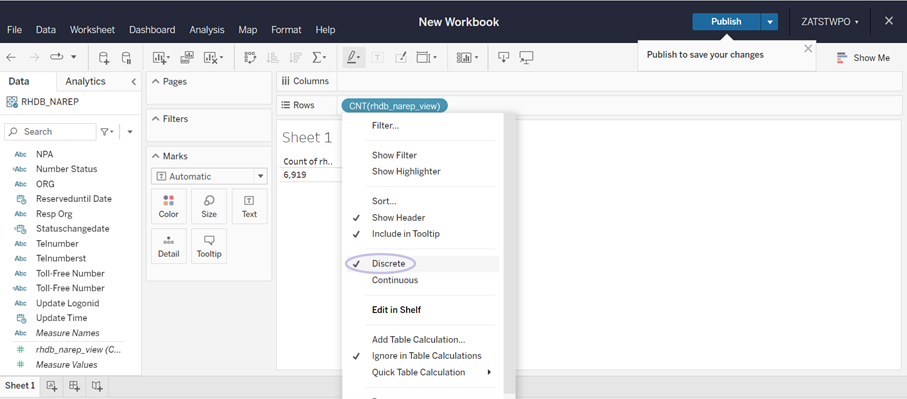The height and width of the screenshot is (399, 907).
Task: Click the Show Me button
Action: (863, 58)
